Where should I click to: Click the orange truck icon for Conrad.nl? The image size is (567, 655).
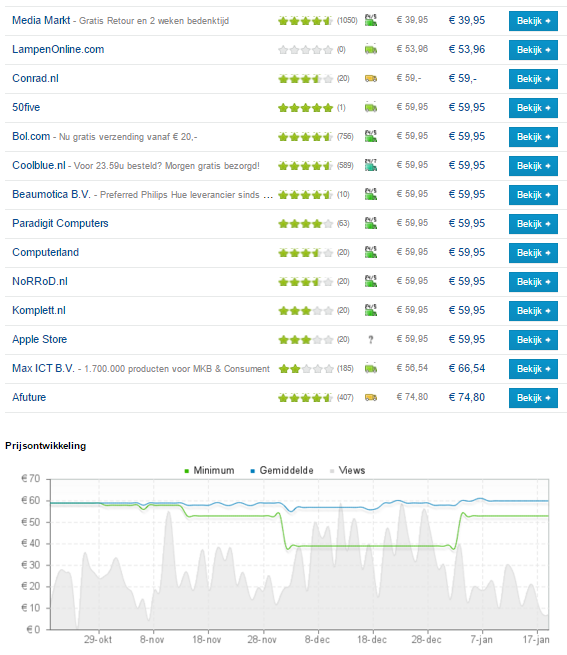coord(371,79)
